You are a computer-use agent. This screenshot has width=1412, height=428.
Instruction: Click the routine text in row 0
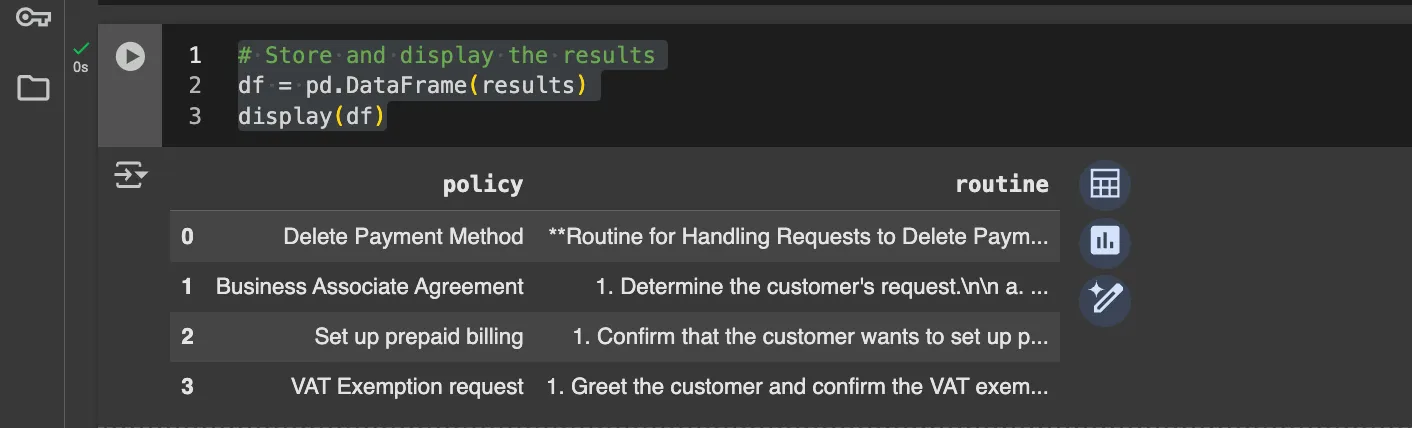pos(798,237)
